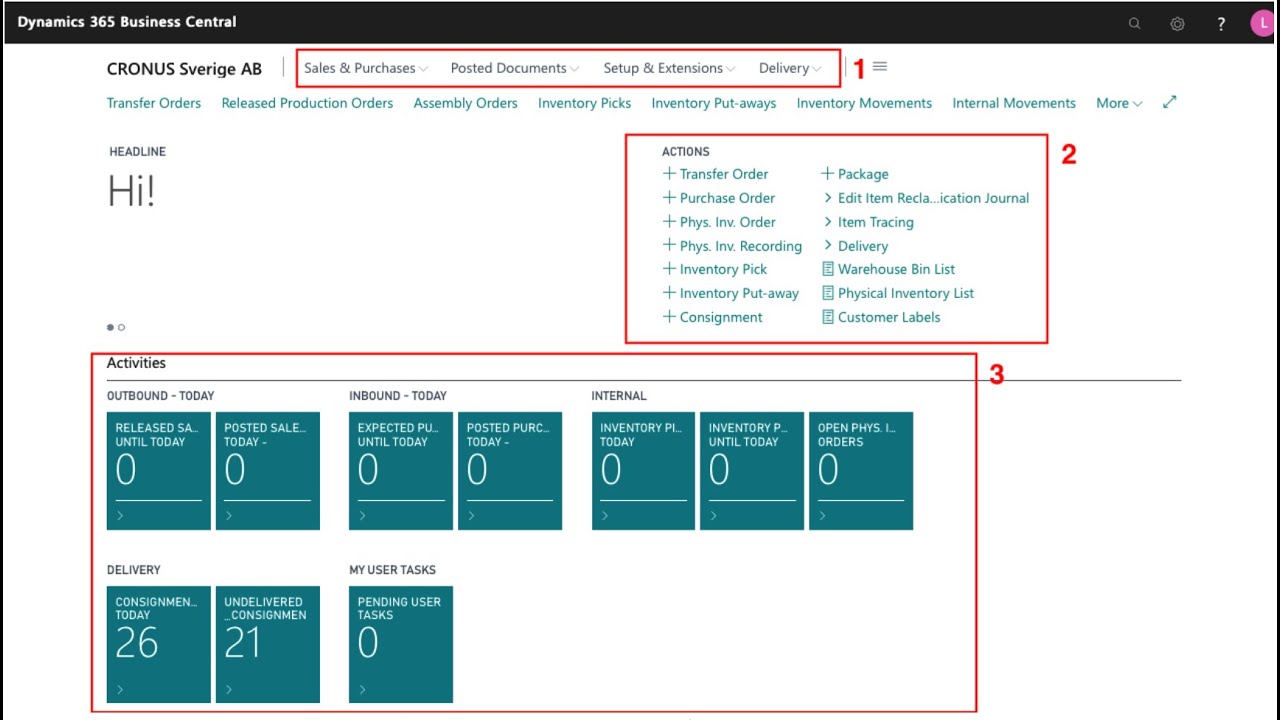Expand the Sales & Purchases menu
The image size is (1280, 720).
click(x=366, y=68)
